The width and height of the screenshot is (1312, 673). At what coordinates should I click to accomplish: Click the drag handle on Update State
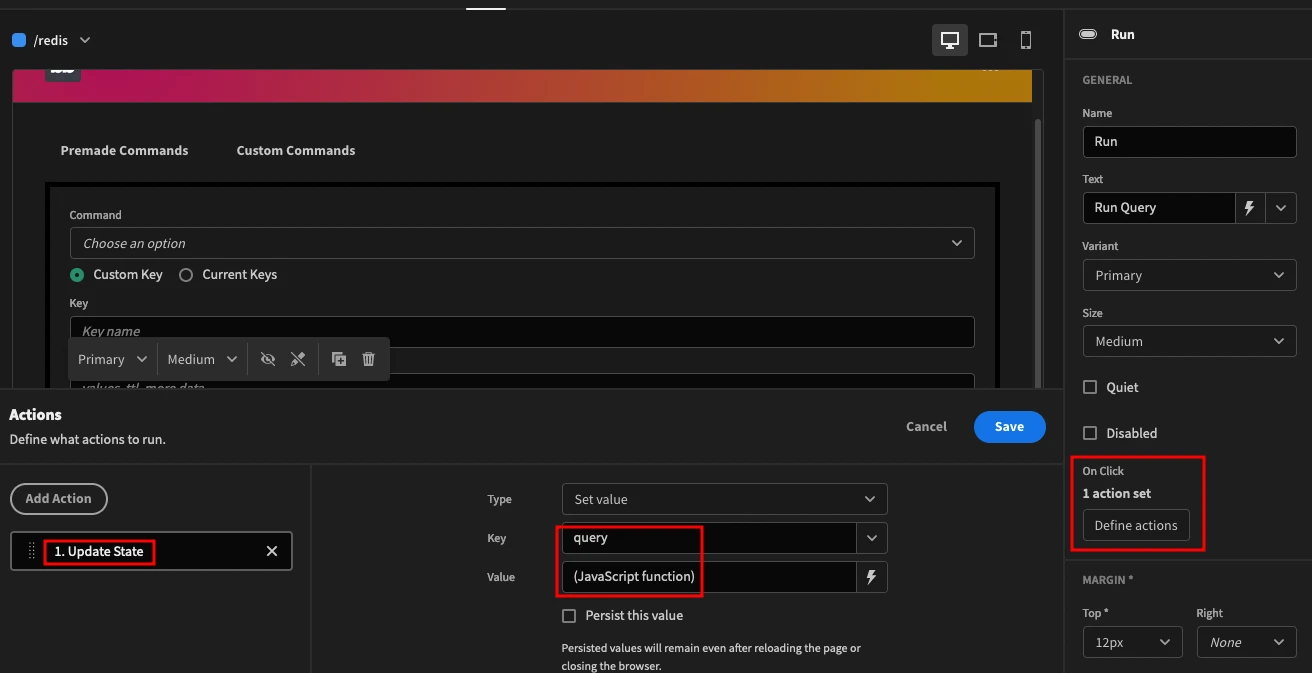click(31, 551)
